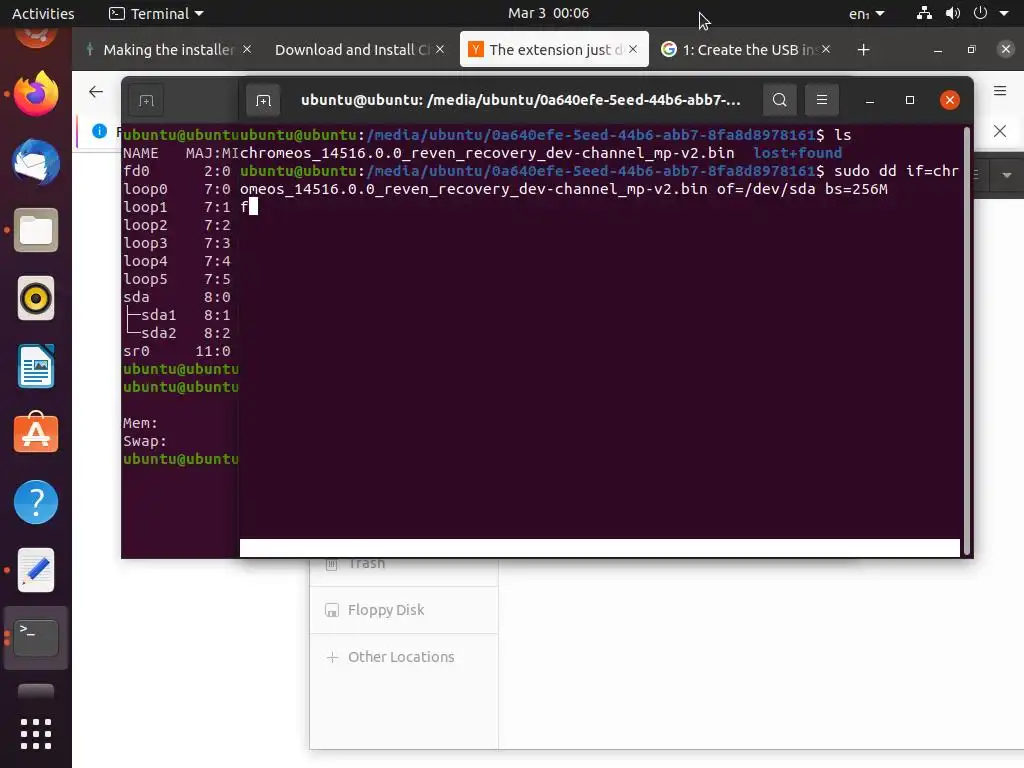Click the terminal window title text
Viewport: 1024px width, 768px height.
520,100
